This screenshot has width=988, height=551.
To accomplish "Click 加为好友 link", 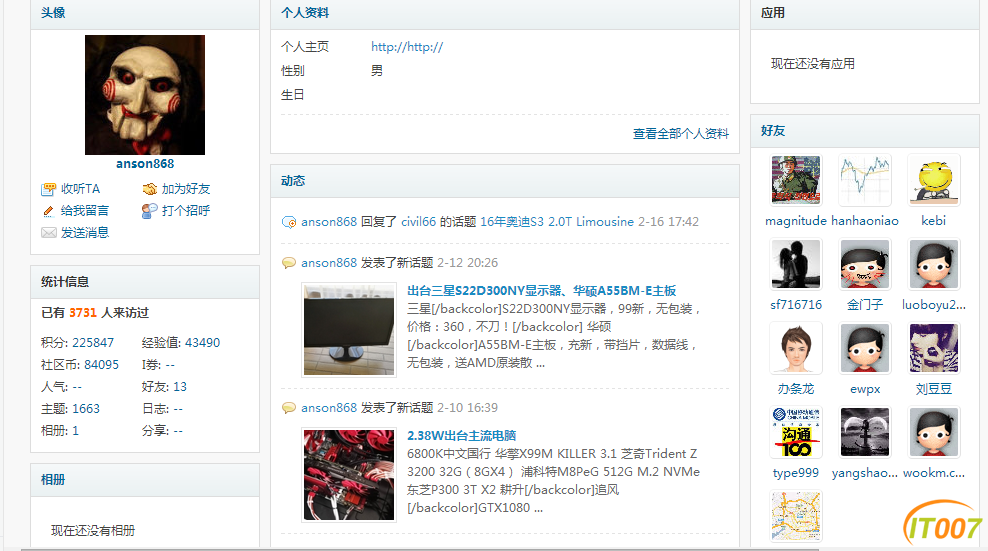I will [186, 189].
